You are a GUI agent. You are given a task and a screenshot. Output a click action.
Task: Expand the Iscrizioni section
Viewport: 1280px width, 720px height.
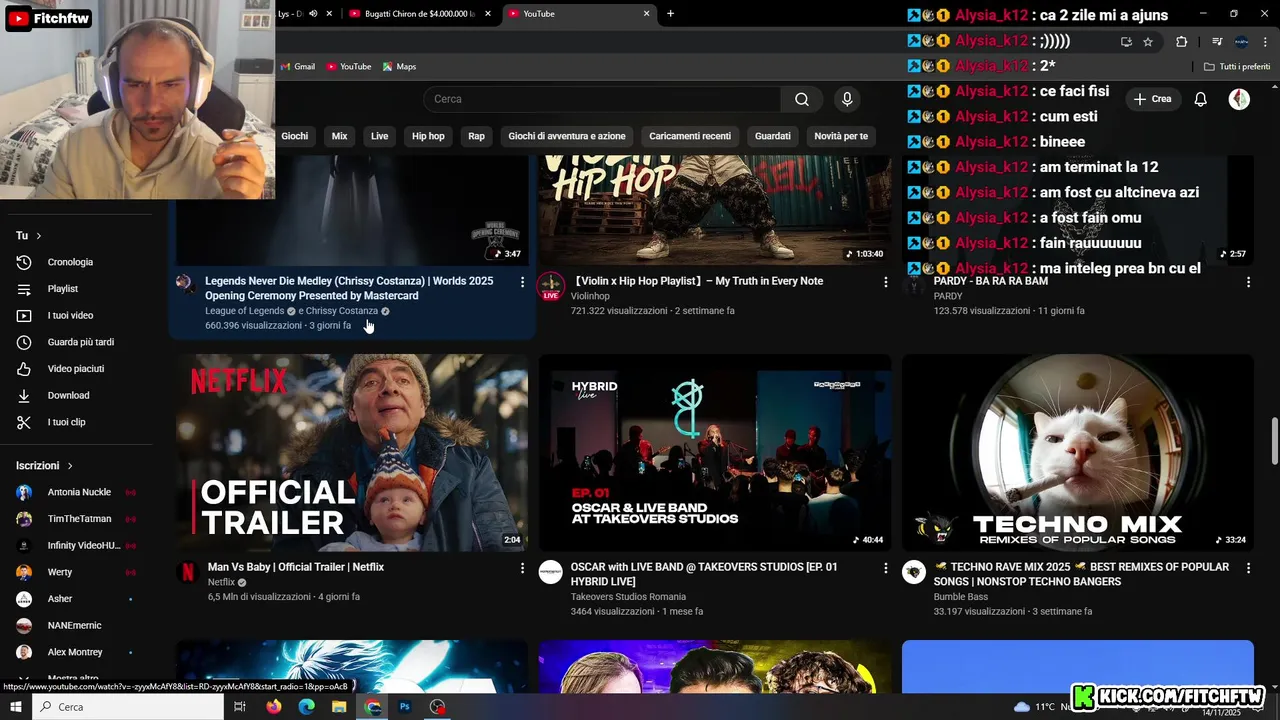coord(45,466)
